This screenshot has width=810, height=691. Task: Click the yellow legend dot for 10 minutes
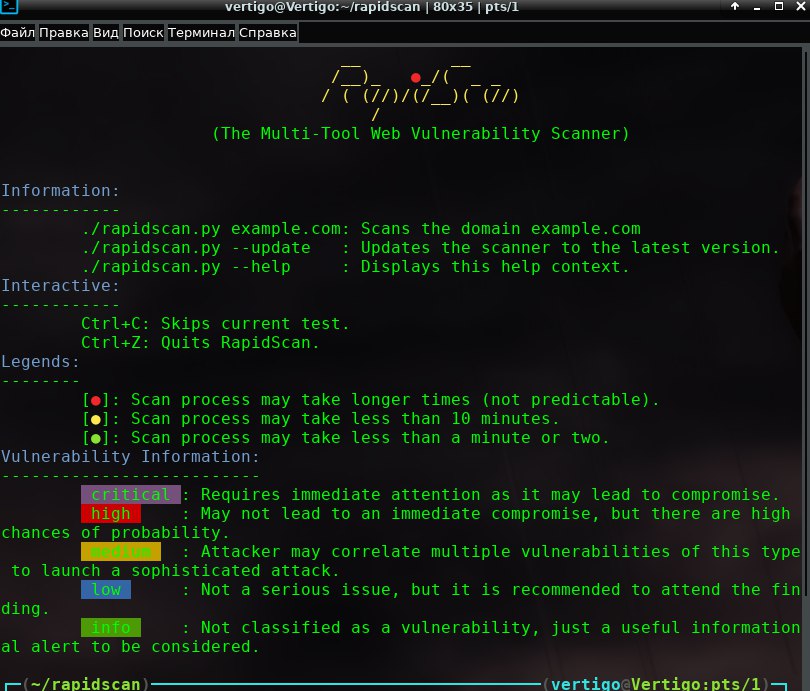coord(96,419)
